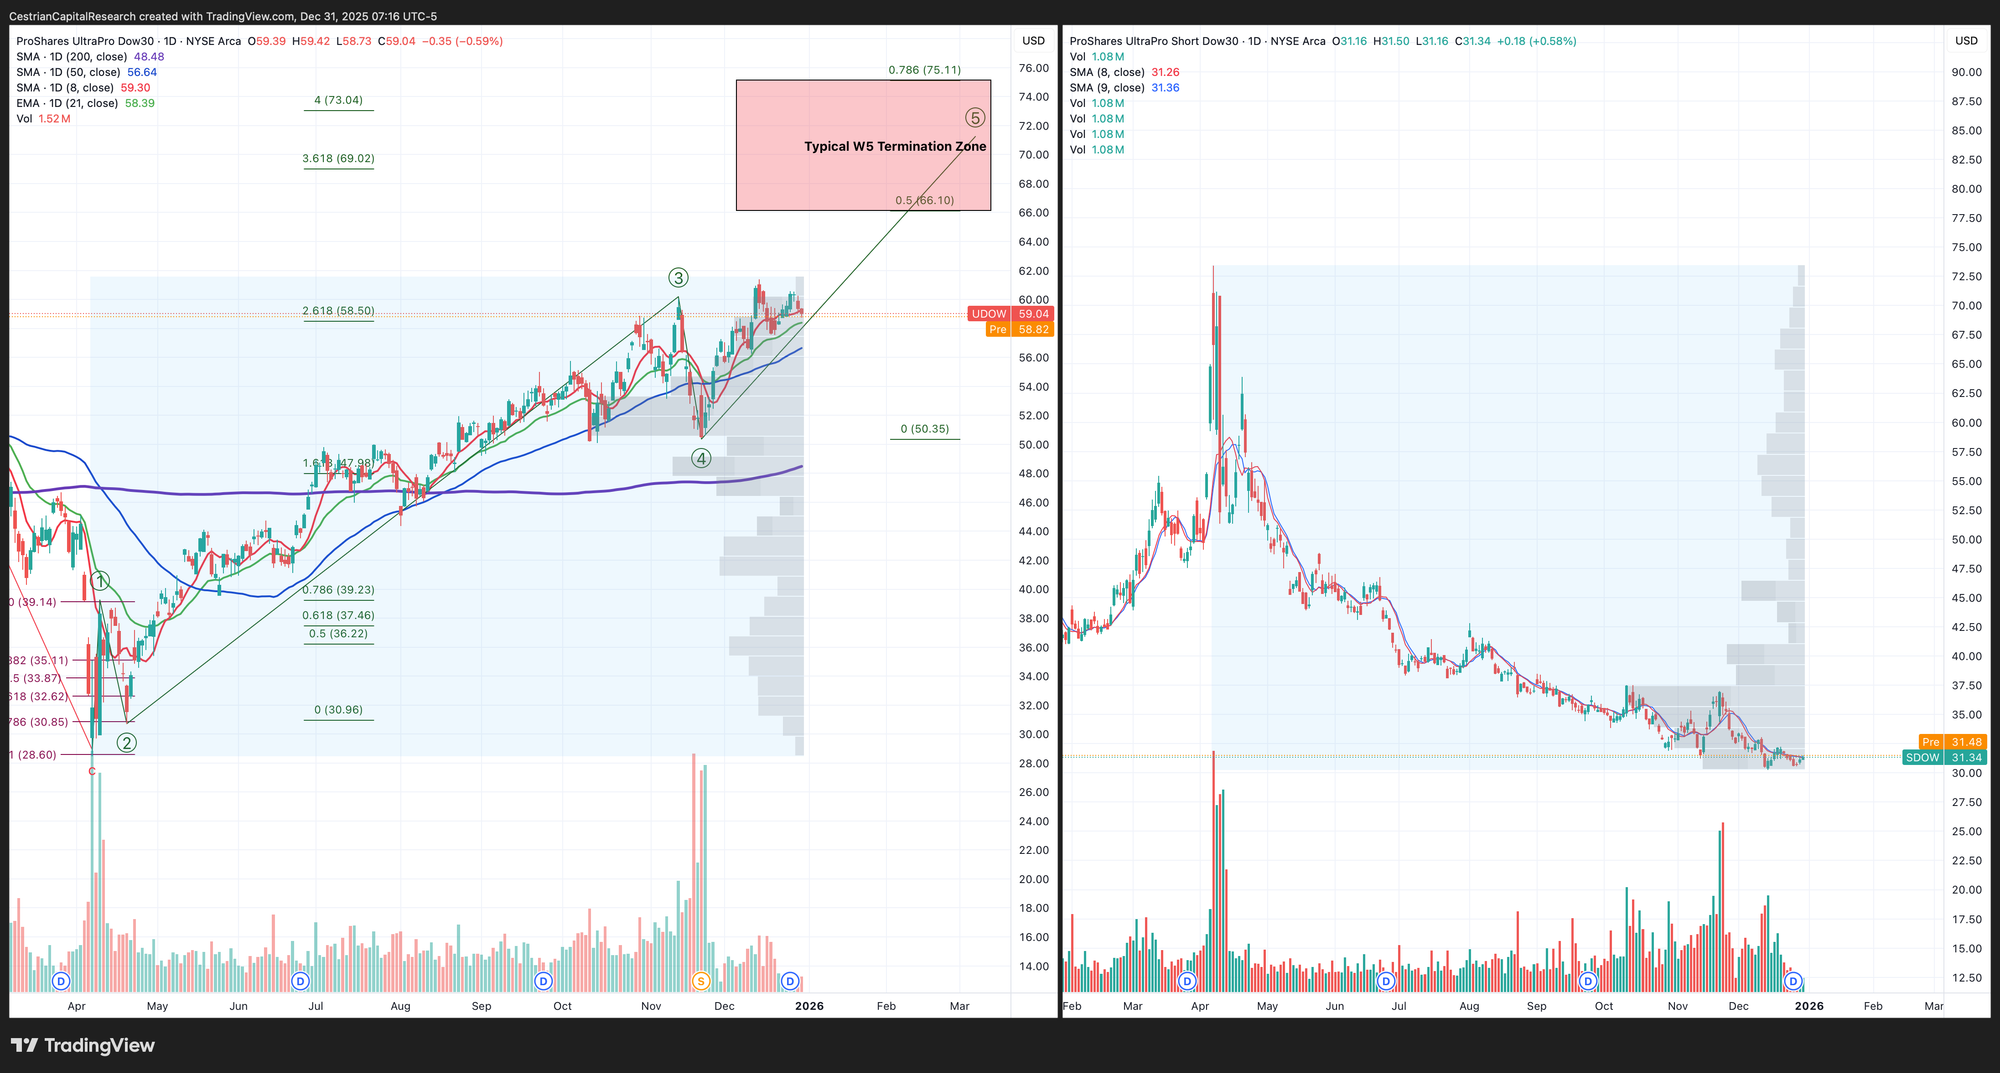Image resolution: width=2000 pixels, height=1073 pixels.
Task: Click the SDOW dividend marker just before July
Action: point(1386,981)
